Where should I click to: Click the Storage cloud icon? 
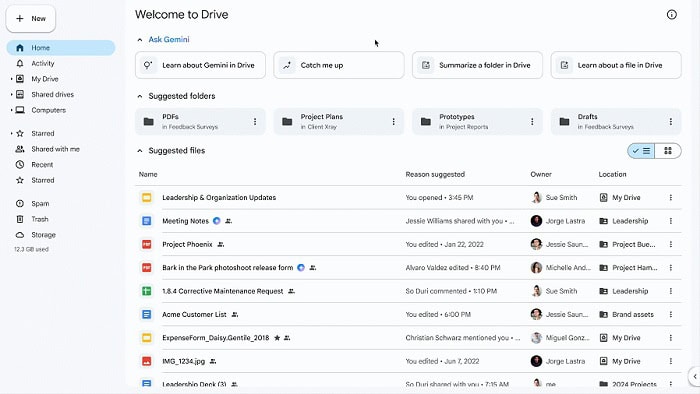(x=20, y=235)
